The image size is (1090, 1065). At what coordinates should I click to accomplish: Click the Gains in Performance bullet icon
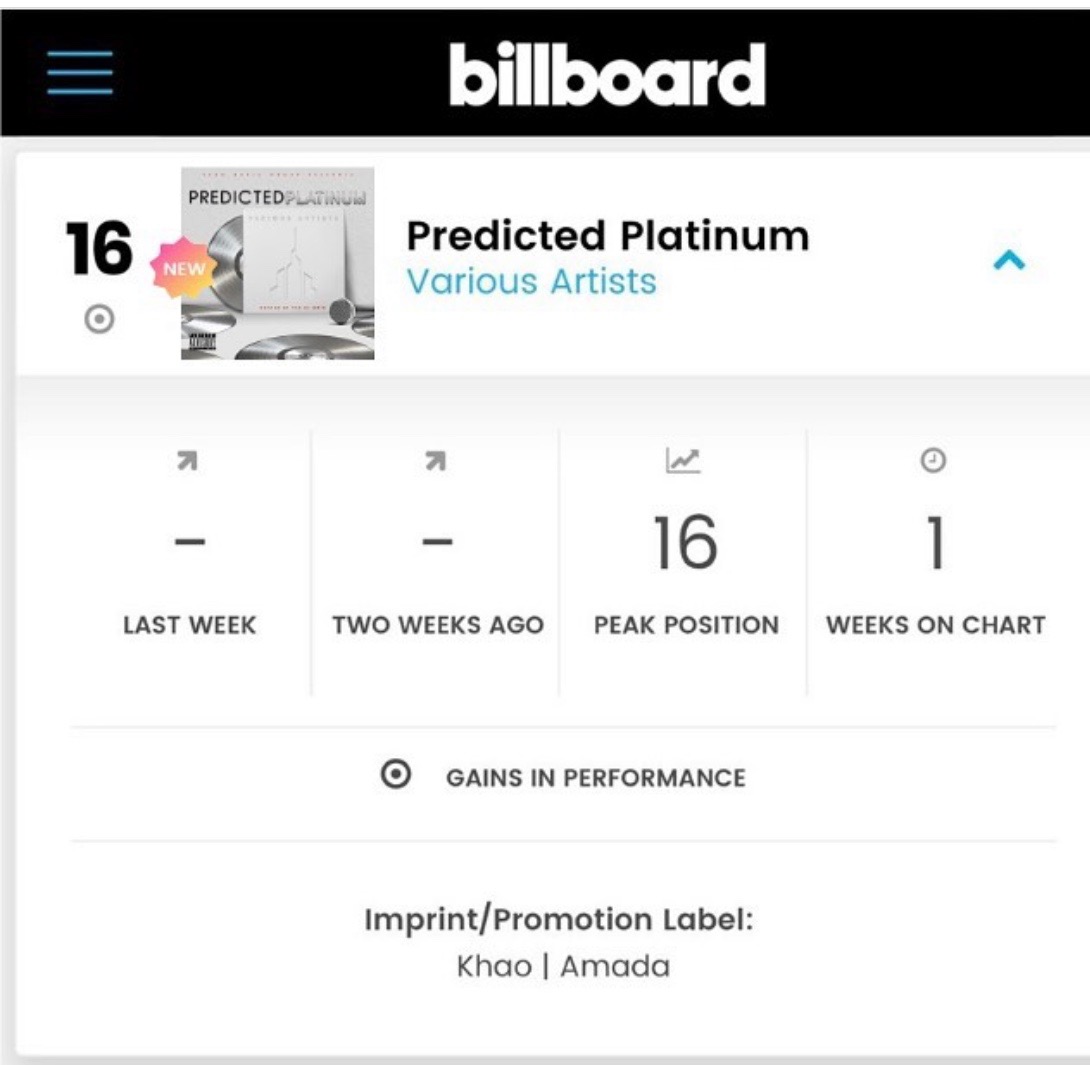396,775
